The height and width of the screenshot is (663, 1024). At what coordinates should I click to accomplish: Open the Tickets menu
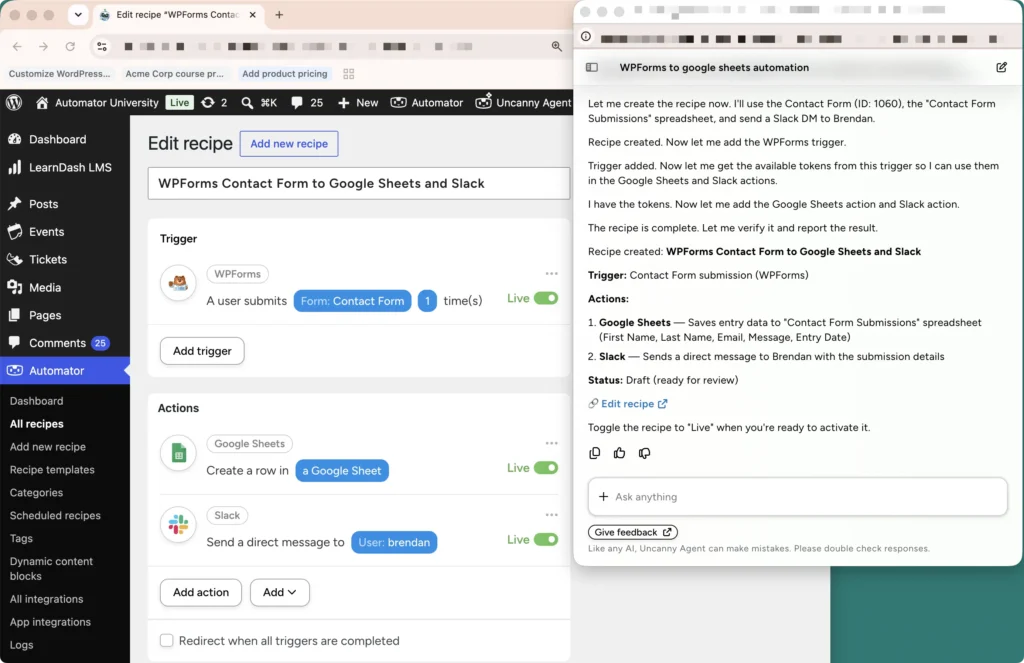(48, 259)
